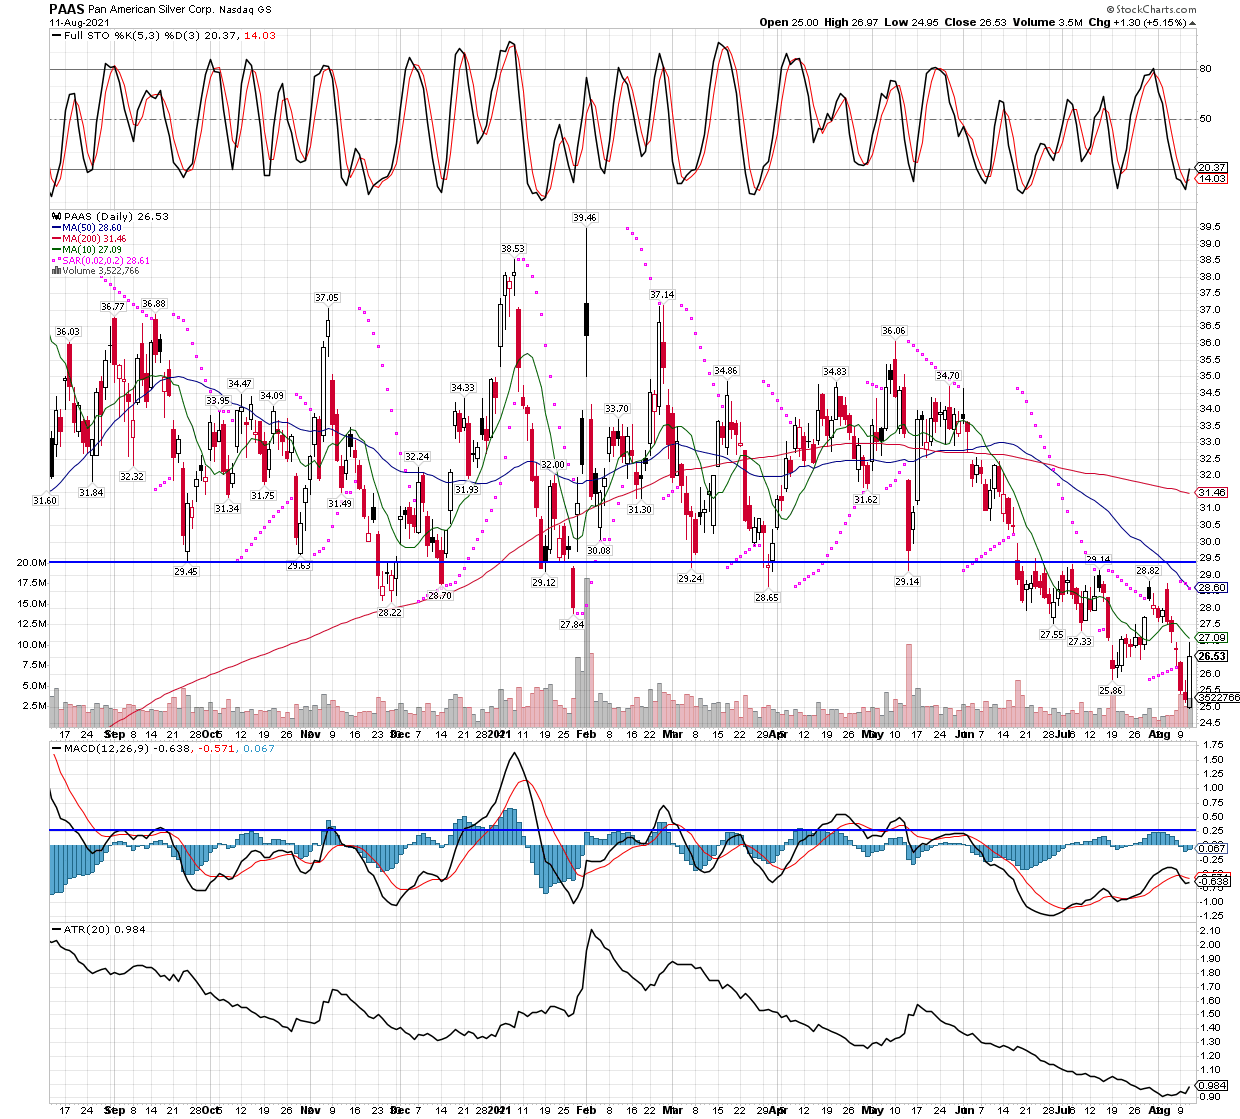
Task: Click the Volume 3,522,766 legend entry
Action: point(98,271)
